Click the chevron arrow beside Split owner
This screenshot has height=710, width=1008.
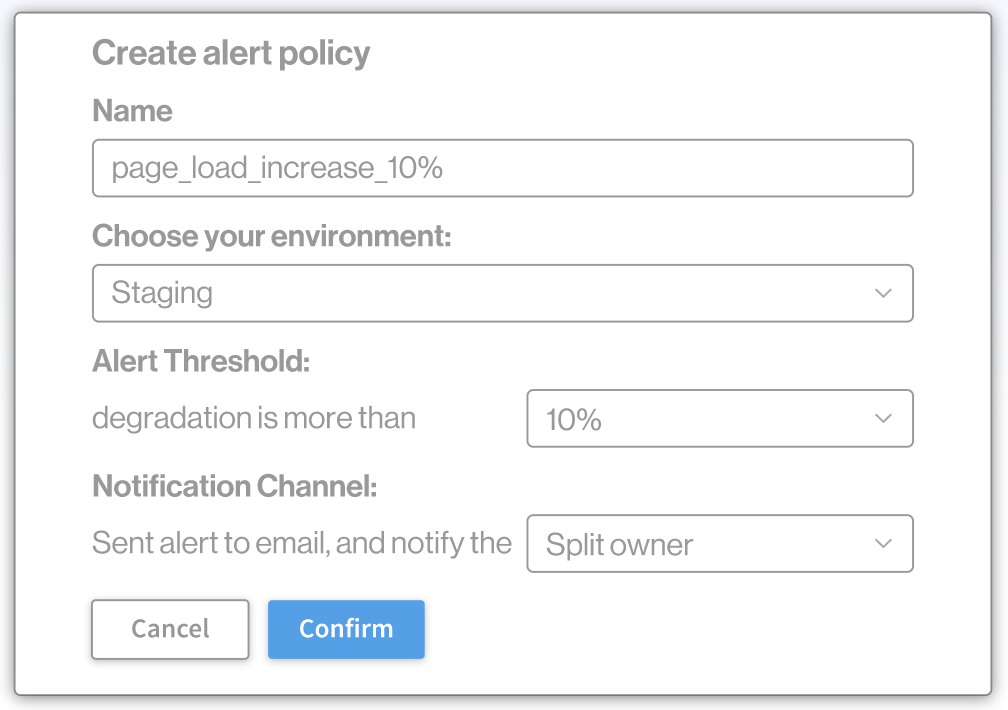pos(883,543)
